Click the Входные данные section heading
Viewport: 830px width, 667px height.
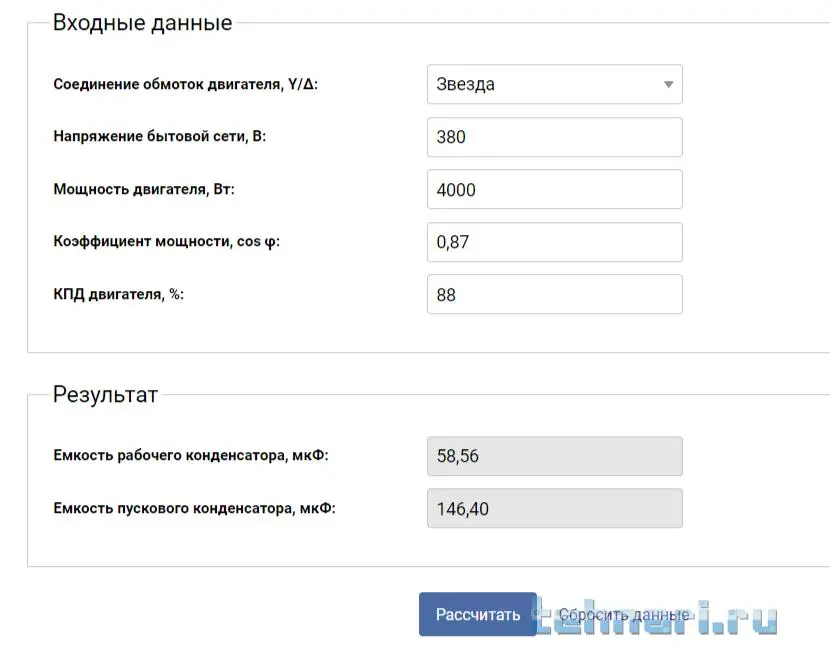(x=142, y=22)
